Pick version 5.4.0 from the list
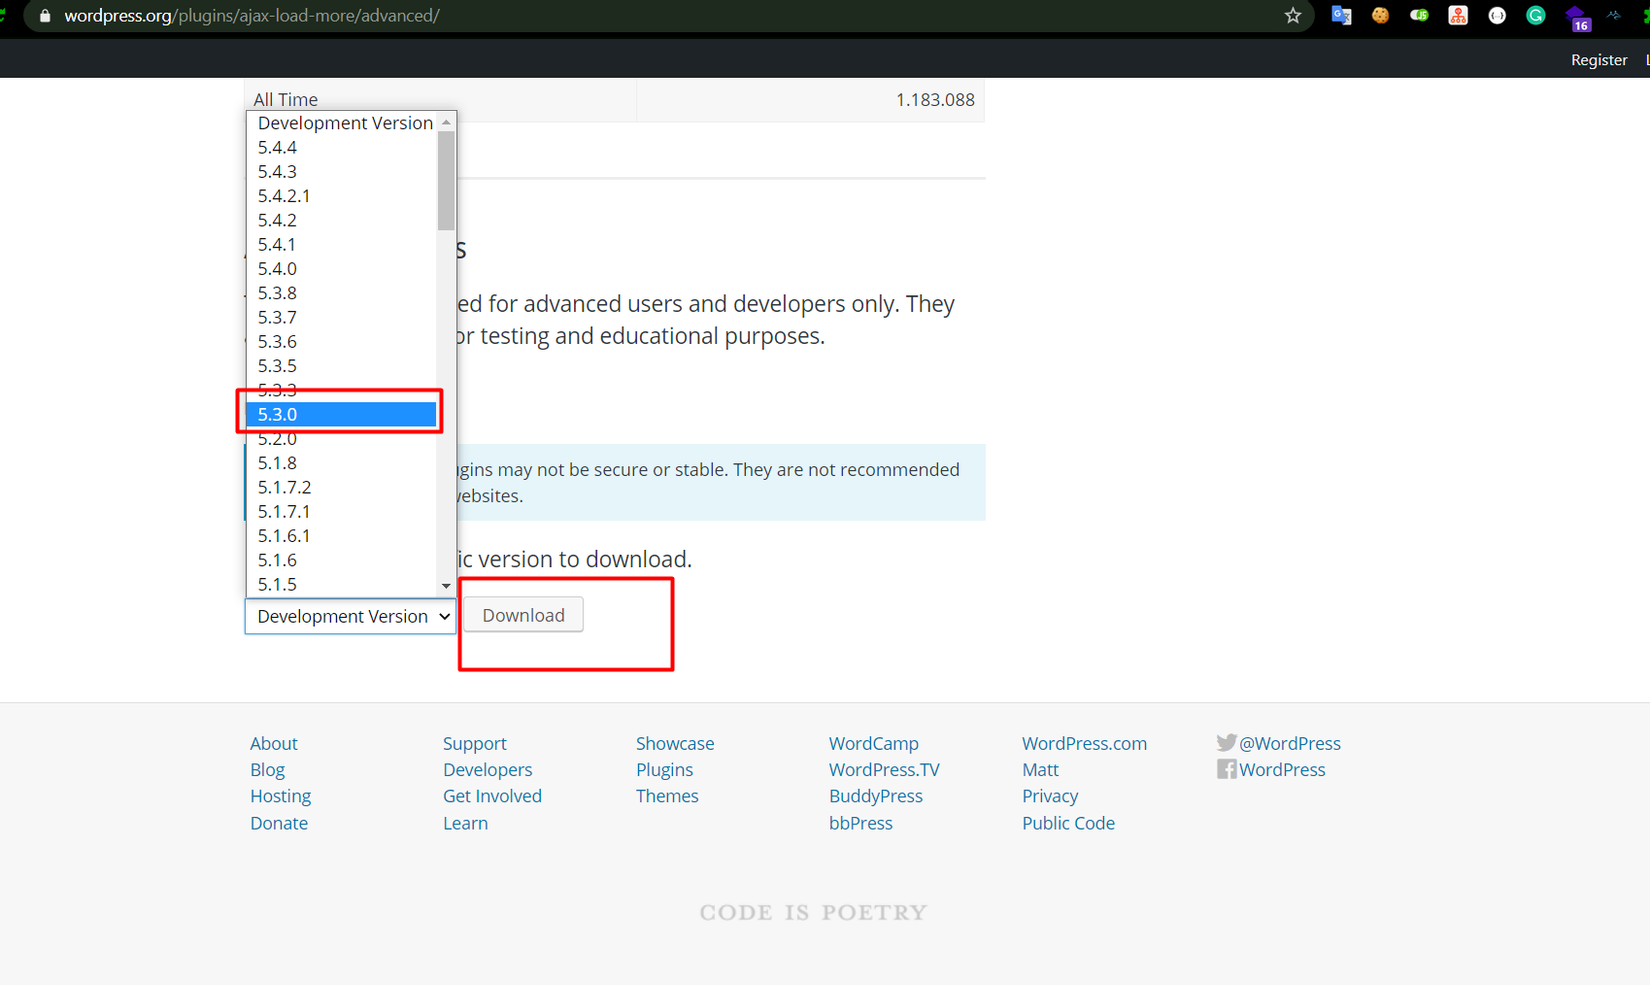Screen dimensions: 1650x985 click(342, 269)
